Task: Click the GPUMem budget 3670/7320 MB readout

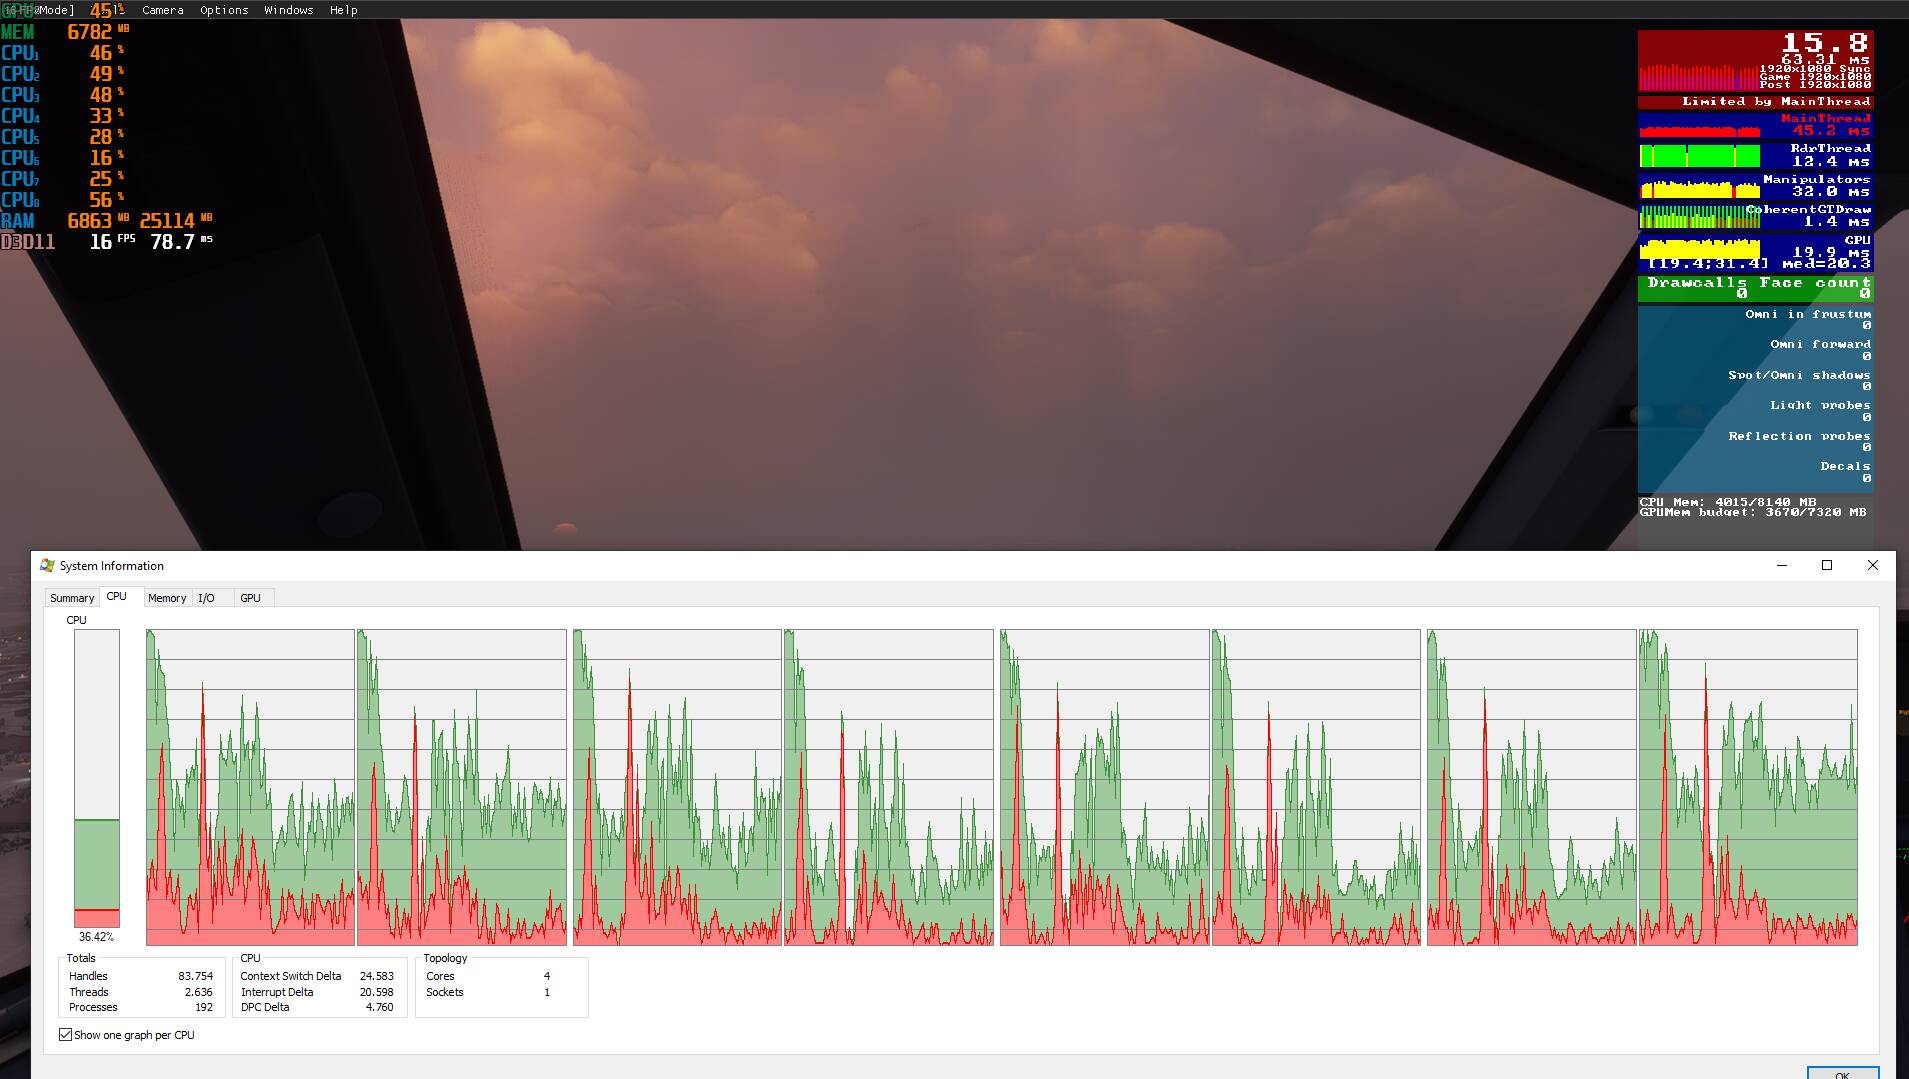Action: 1752,512
